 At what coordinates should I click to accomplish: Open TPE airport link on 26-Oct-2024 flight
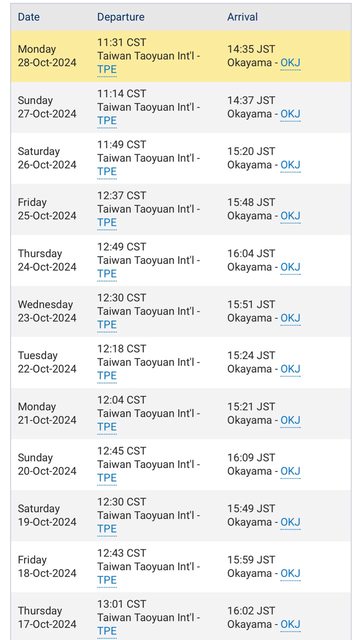pyautogui.click(x=107, y=171)
